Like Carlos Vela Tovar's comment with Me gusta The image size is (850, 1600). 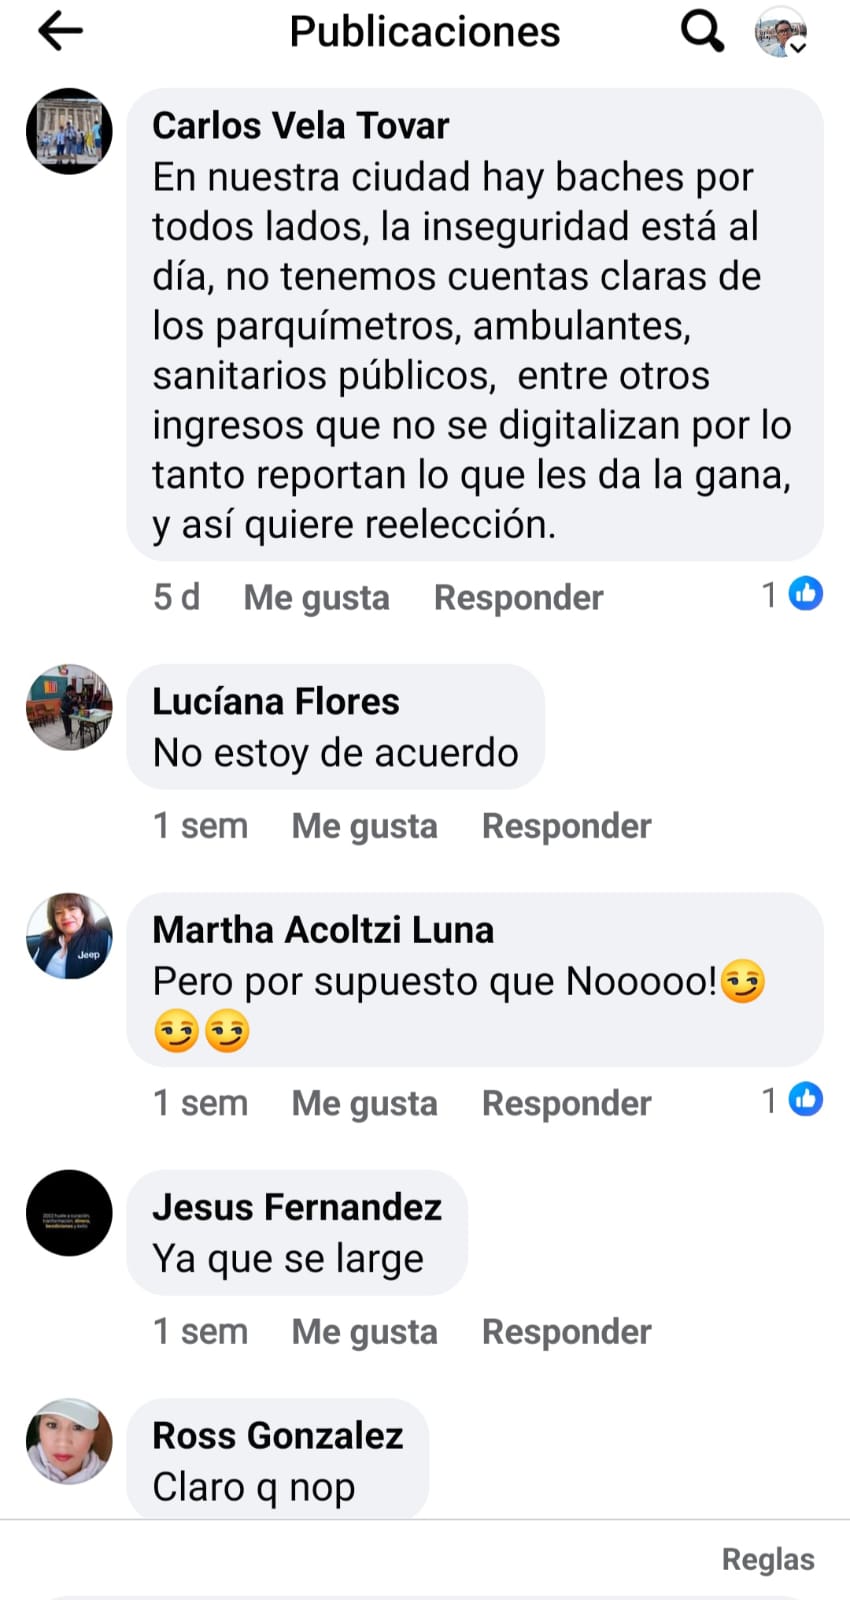316,598
